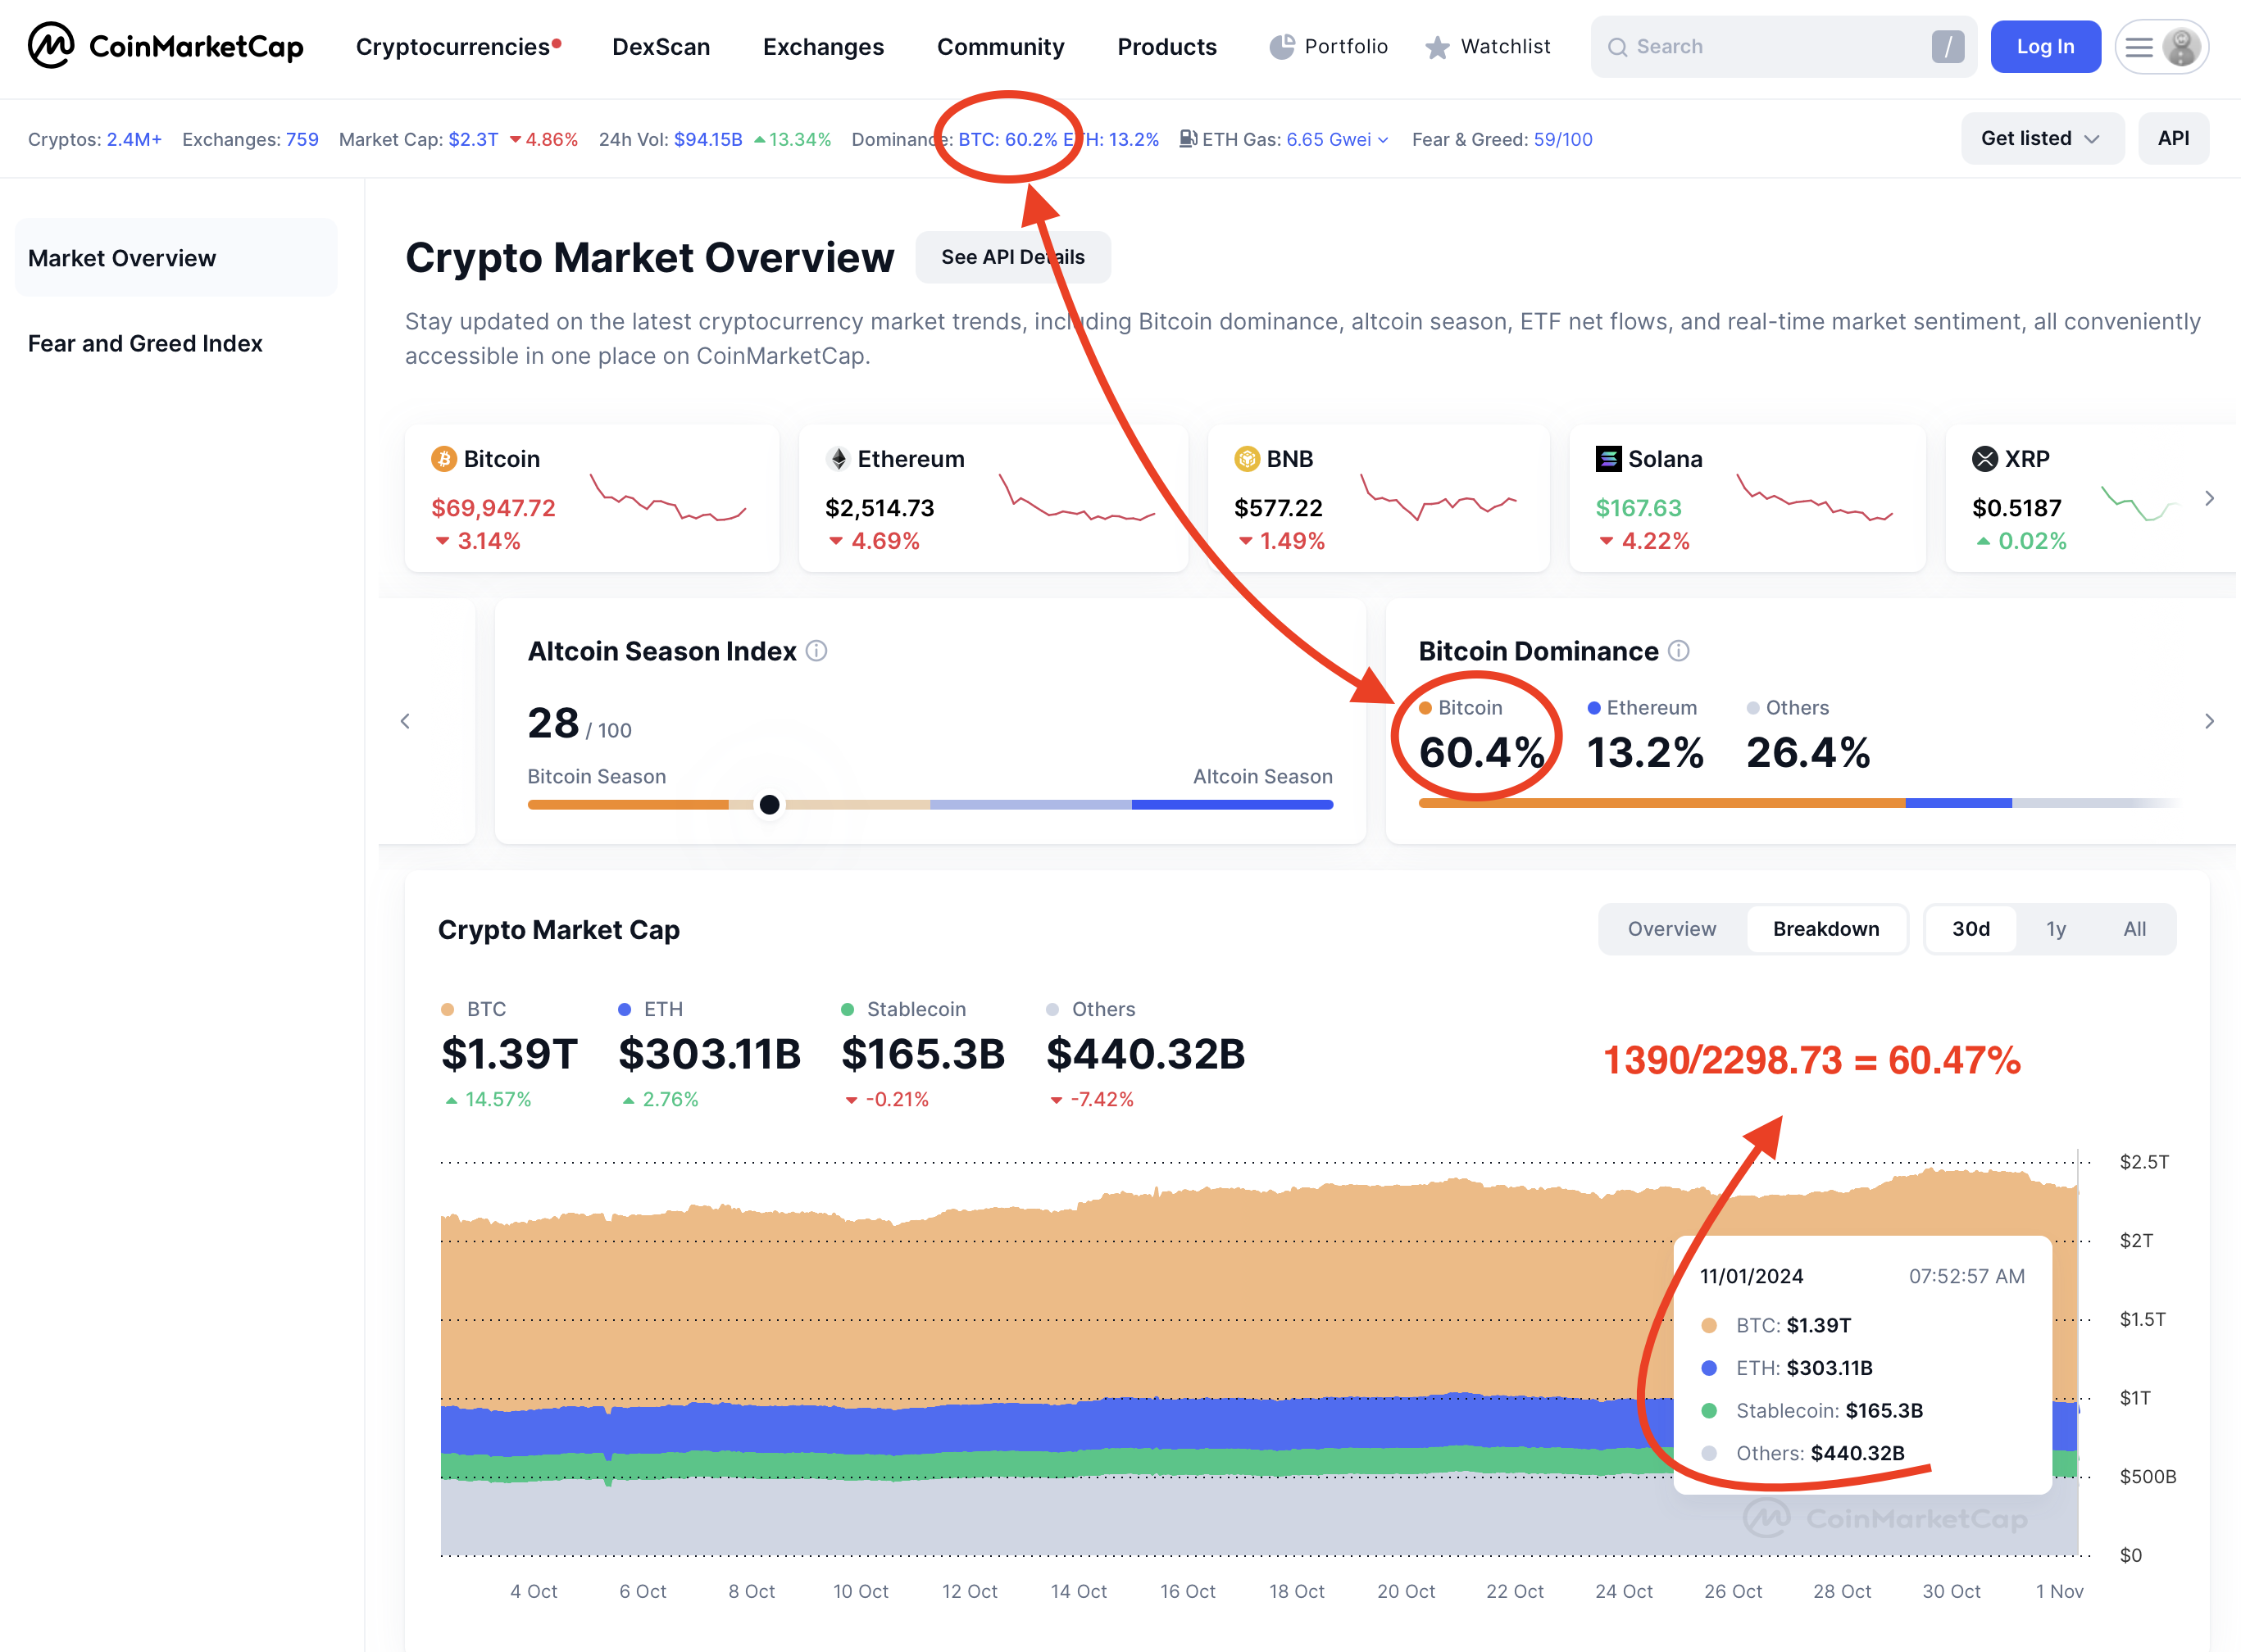This screenshot has width=2241, height=1652.
Task: Select the 30d time range
Action: click(x=1971, y=929)
